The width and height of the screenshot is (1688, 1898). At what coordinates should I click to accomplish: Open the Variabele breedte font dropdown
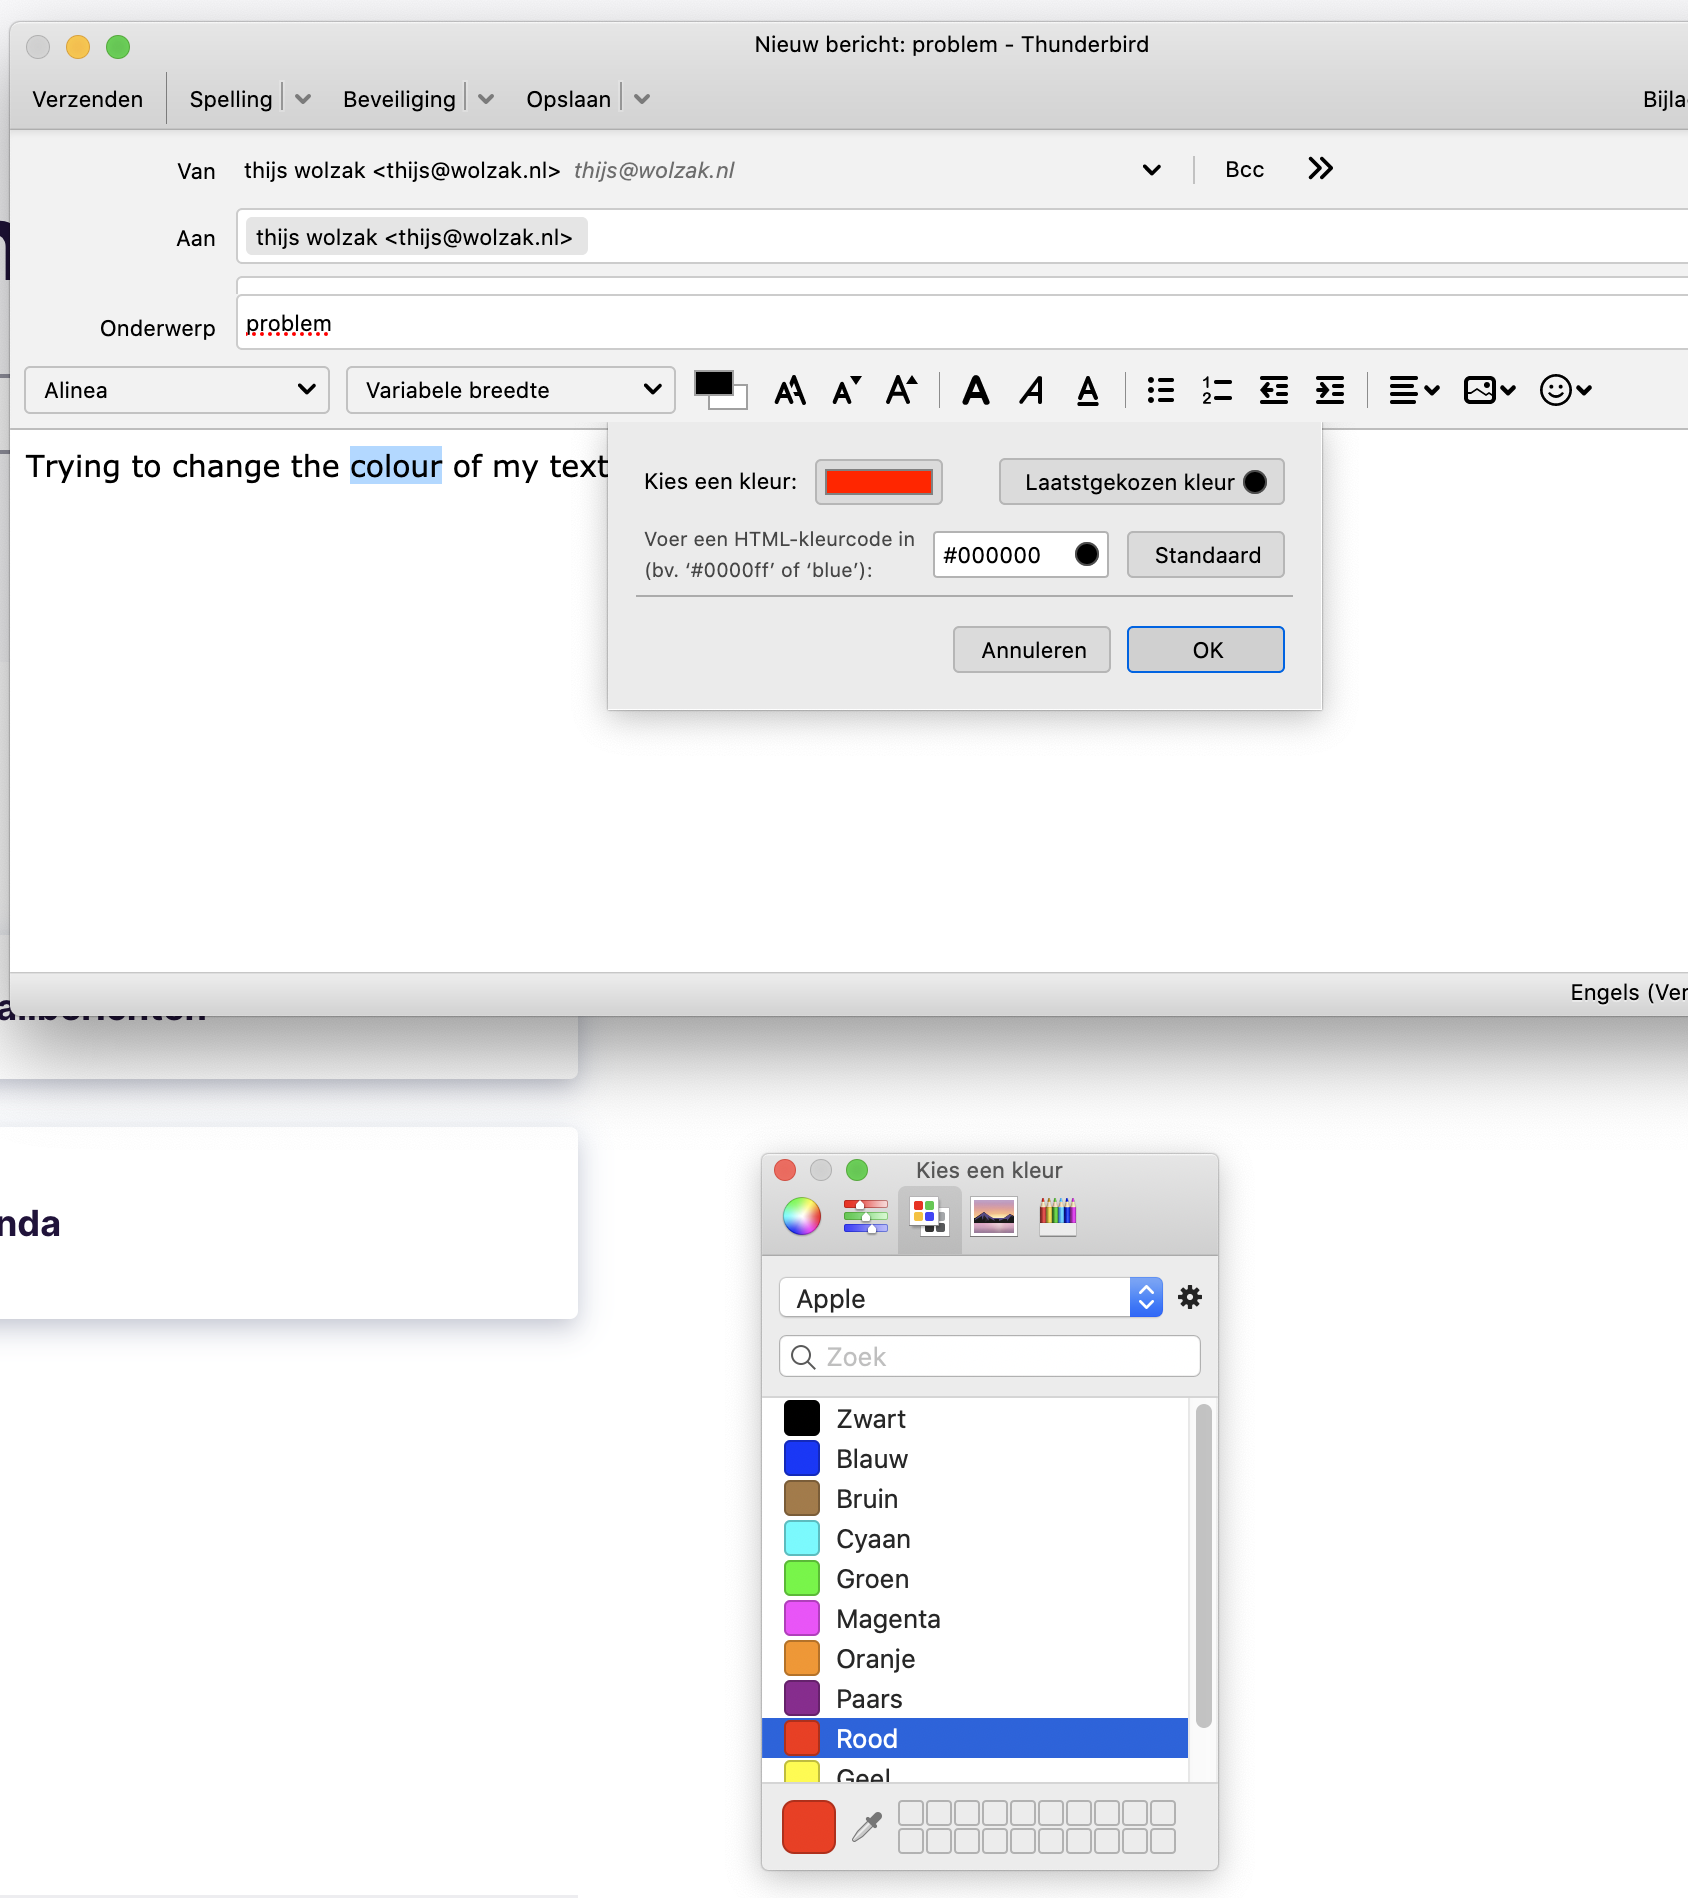click(x=511, y=390)
